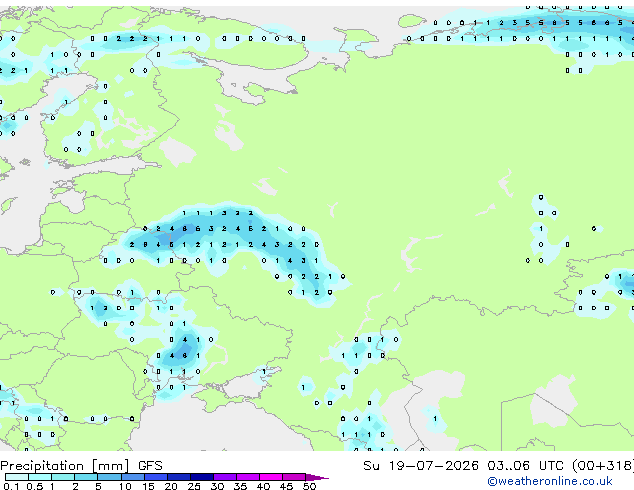634x490 pixels.
Task: Click the '15' legend scale label
Action: [148, 486]
